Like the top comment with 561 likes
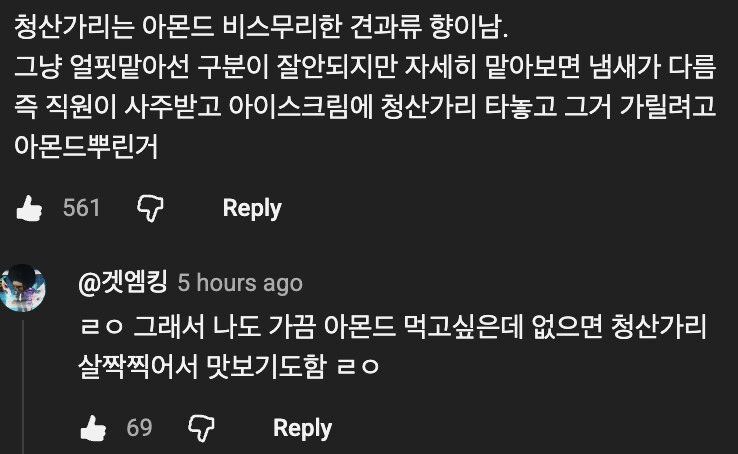Image resolution: width=738 pixels, height=454 pixels. [28, 208]
